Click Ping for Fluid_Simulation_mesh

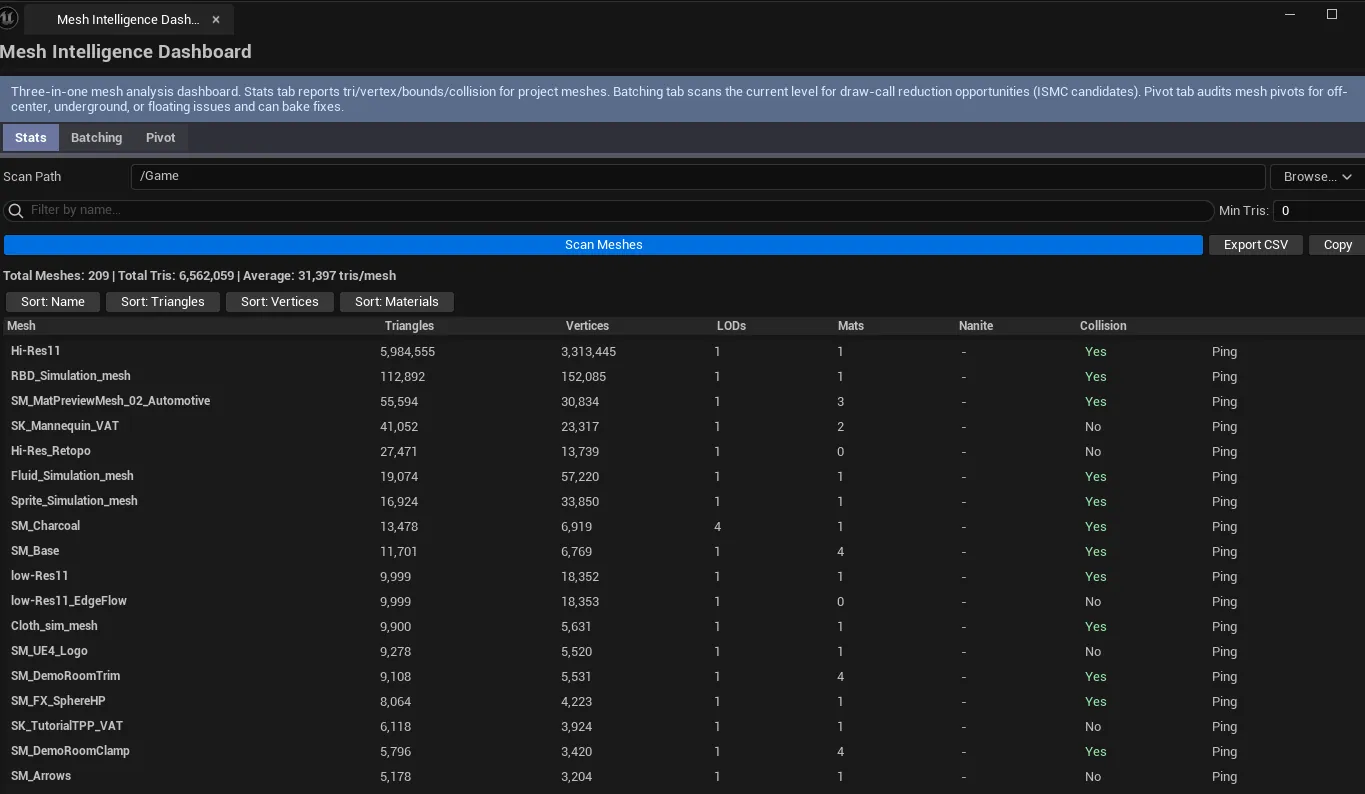click(x=1224, y=477)
